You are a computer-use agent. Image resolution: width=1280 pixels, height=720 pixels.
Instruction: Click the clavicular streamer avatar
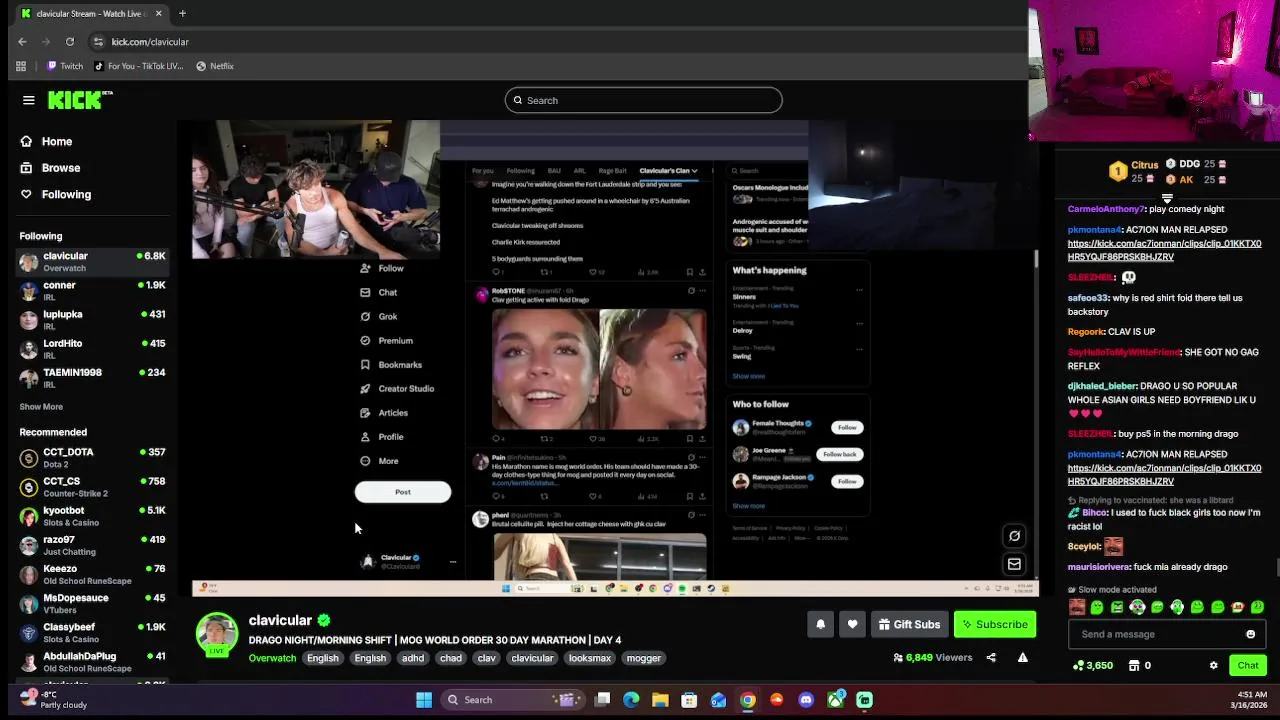click(x=216, y=634)
